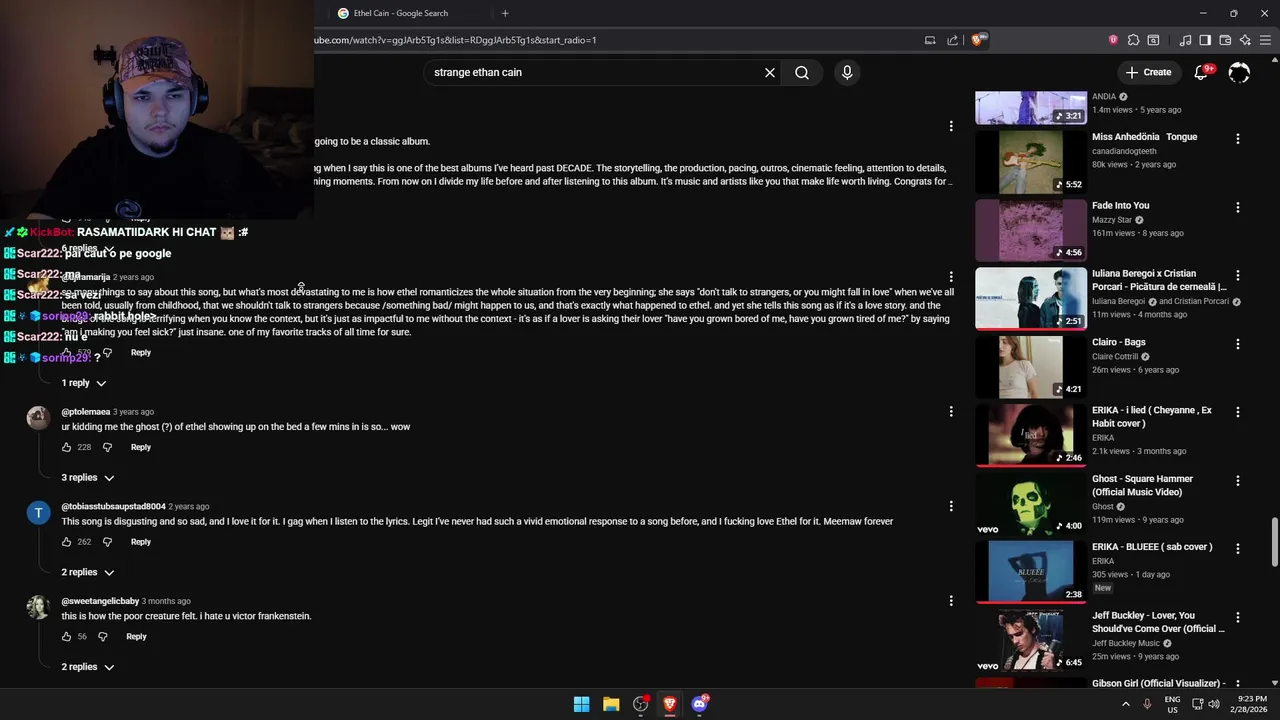The width and height of the screenshot is (1280, 720).
Task: Toggle the taskbar microphone mute icon
Action: (1147, 704)
